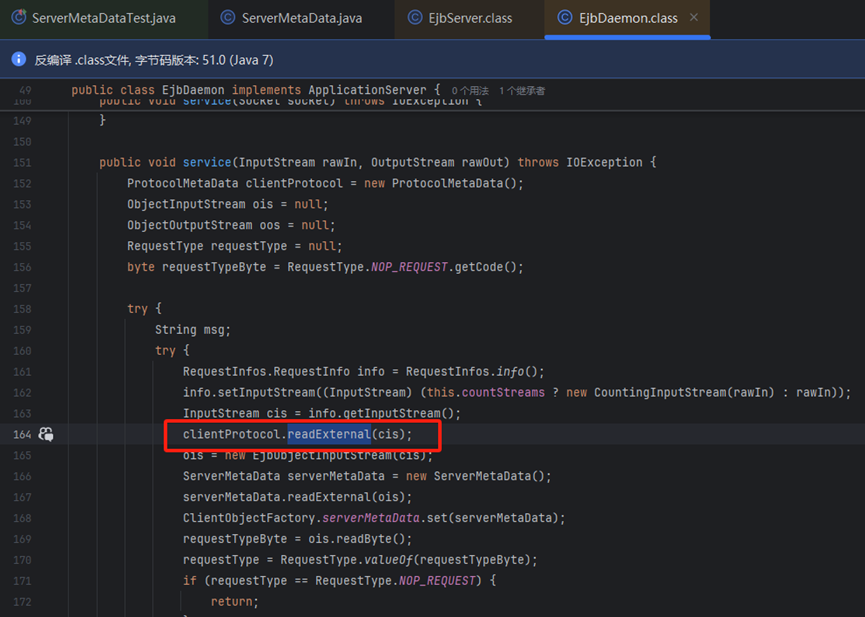Click the AI assistant gutter icon on line 164

(46, 434)
